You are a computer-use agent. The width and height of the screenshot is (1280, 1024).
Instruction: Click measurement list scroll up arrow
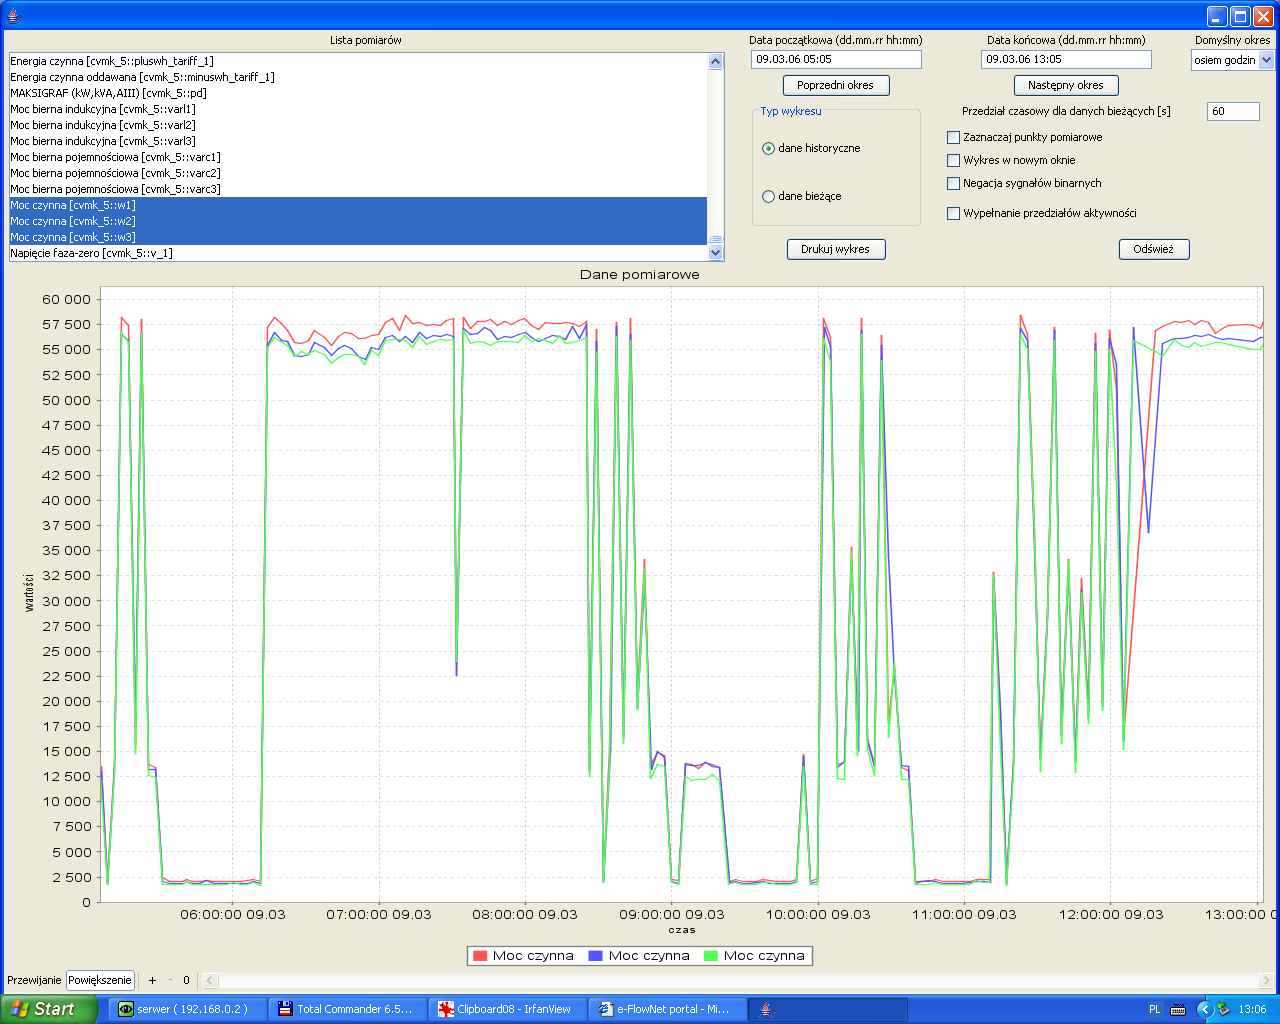click(715, 61)
